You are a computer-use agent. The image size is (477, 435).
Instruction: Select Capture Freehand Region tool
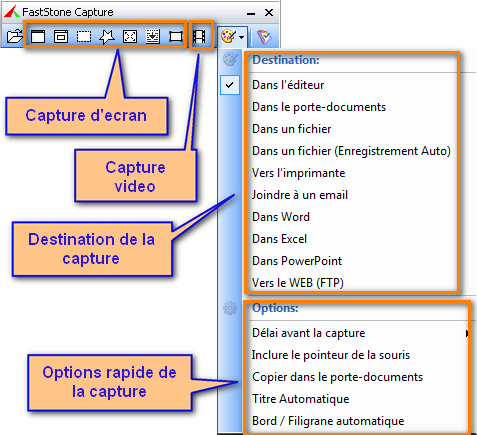(107, 36)
